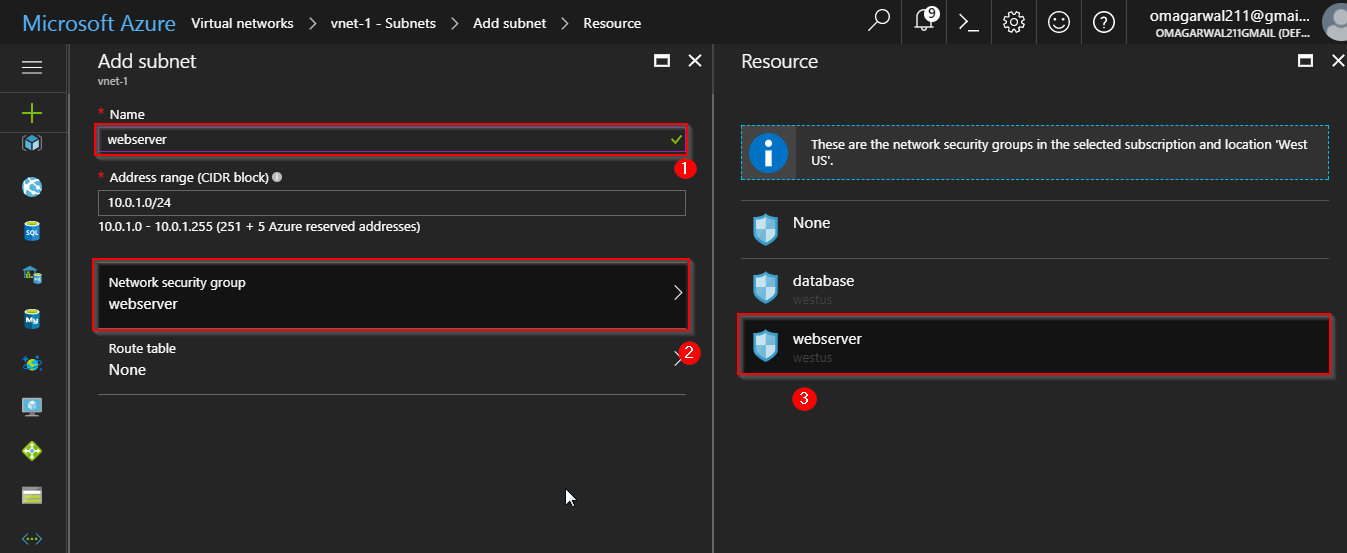This screenshot has width=1347, height=553.
Task: Click the info icon in Resource blade
Action: click(768, 152)
